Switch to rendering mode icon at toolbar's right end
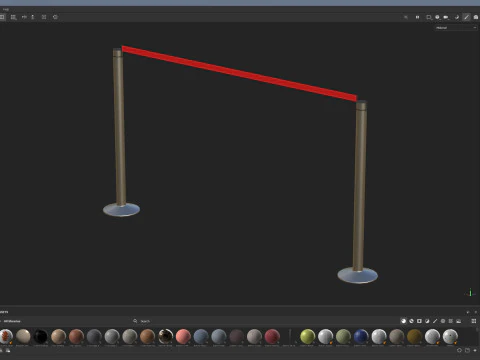The height and width of the screenshot is (360, 480). click(x=476, y=17)
